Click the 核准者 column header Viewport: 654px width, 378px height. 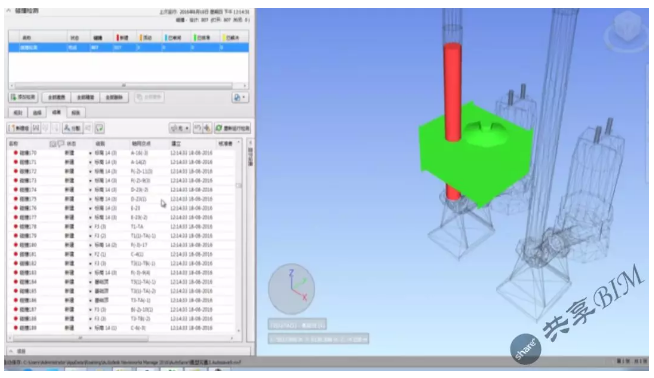(x=225, y=144)
